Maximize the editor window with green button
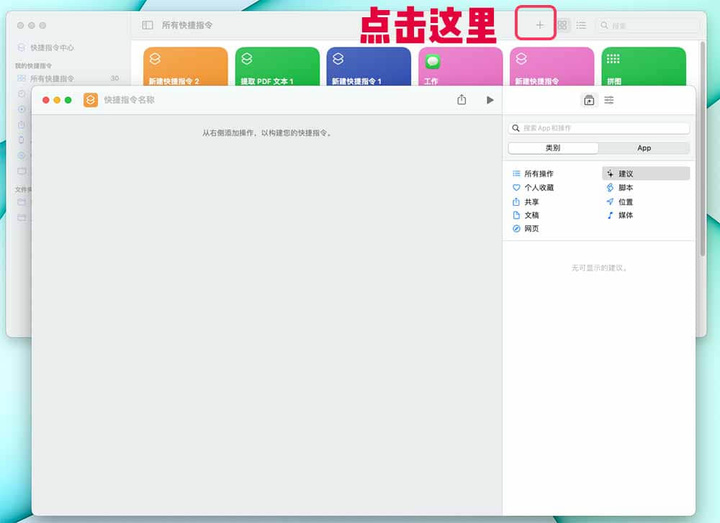This screenshot has height=523, width=720. pyautogui.click(x=68, y=100)
